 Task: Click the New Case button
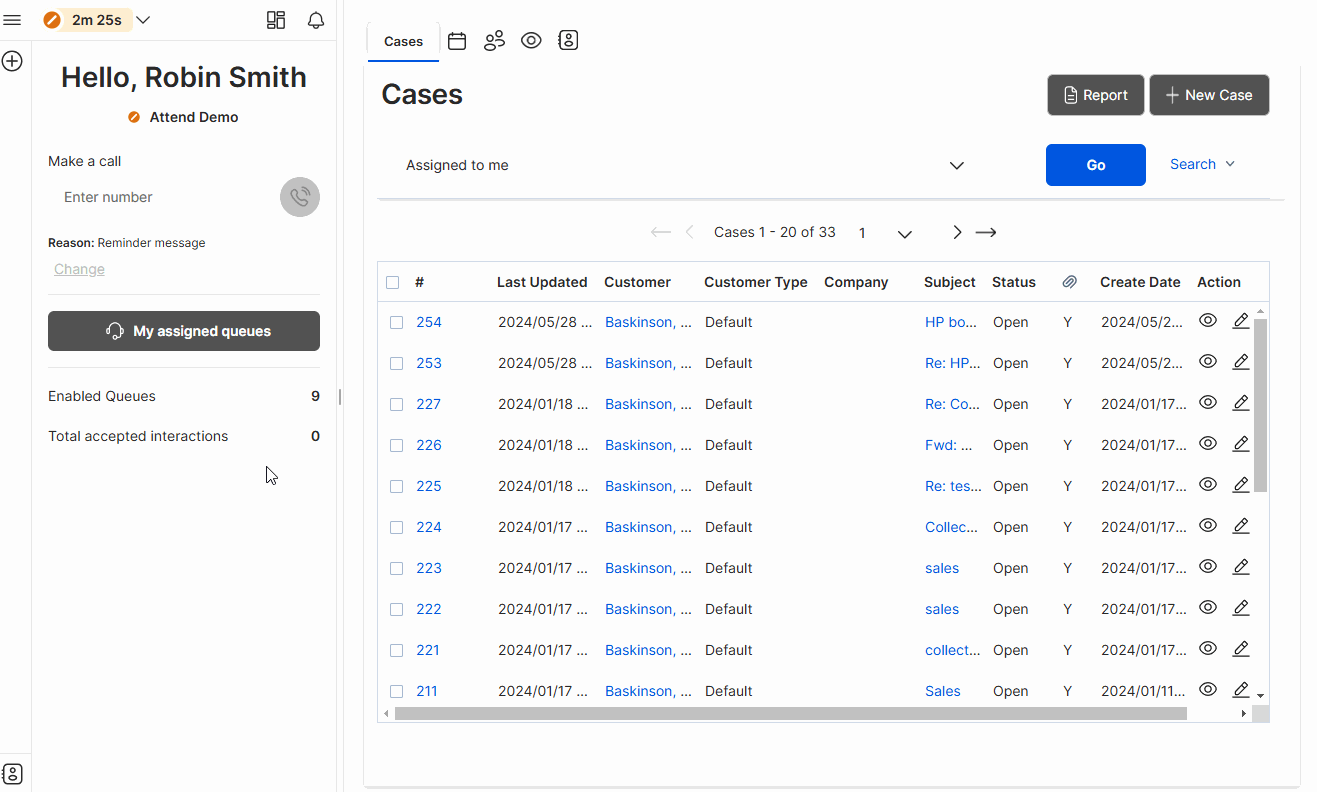[x=1209, y=95]
